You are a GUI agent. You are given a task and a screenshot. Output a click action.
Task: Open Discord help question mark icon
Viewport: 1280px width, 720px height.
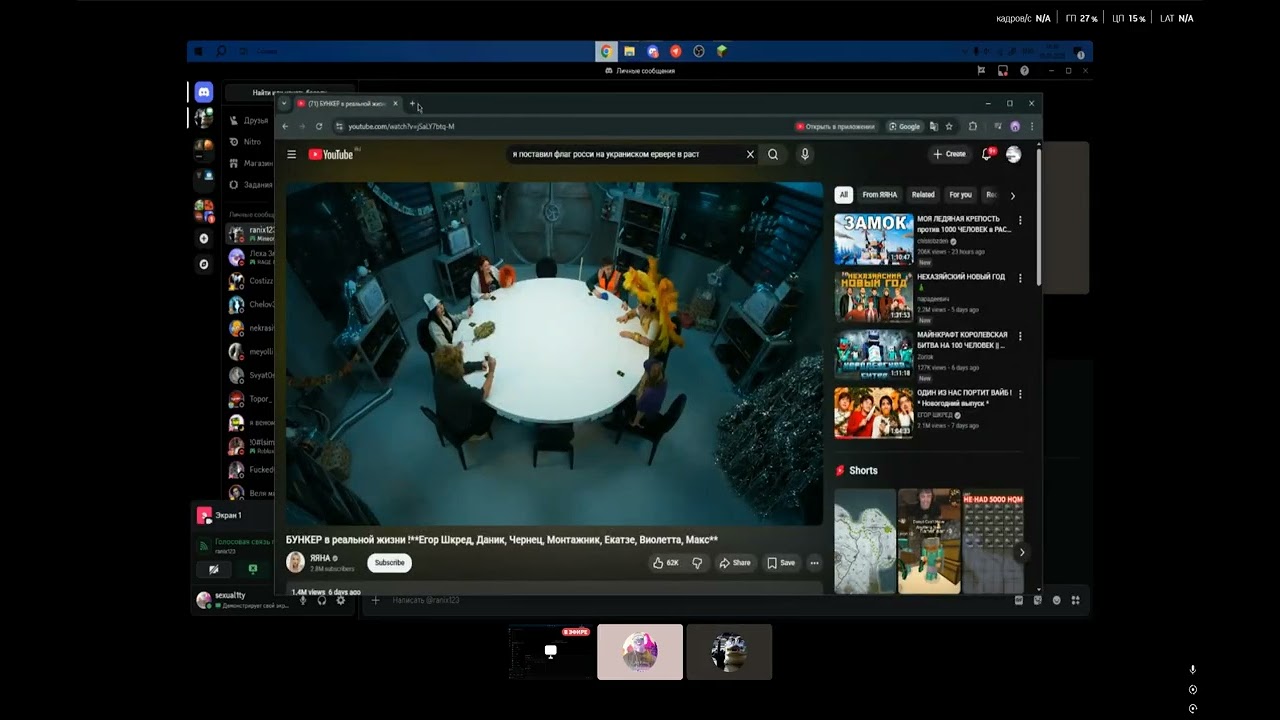1024,71
